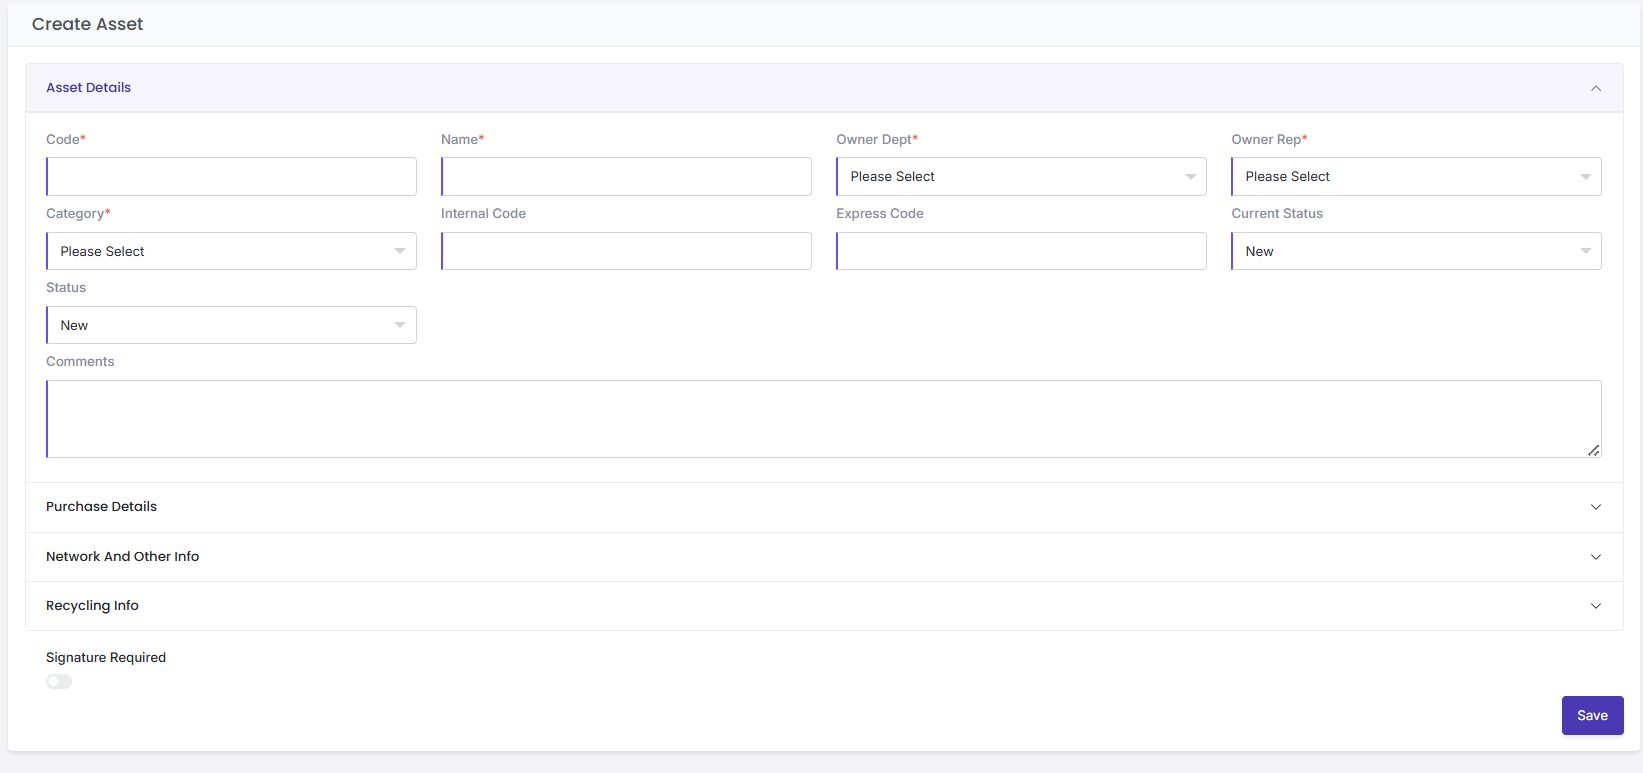Click the Purchase Details section title
This screenshot has width=1643, height=773.
pos(101,507)
